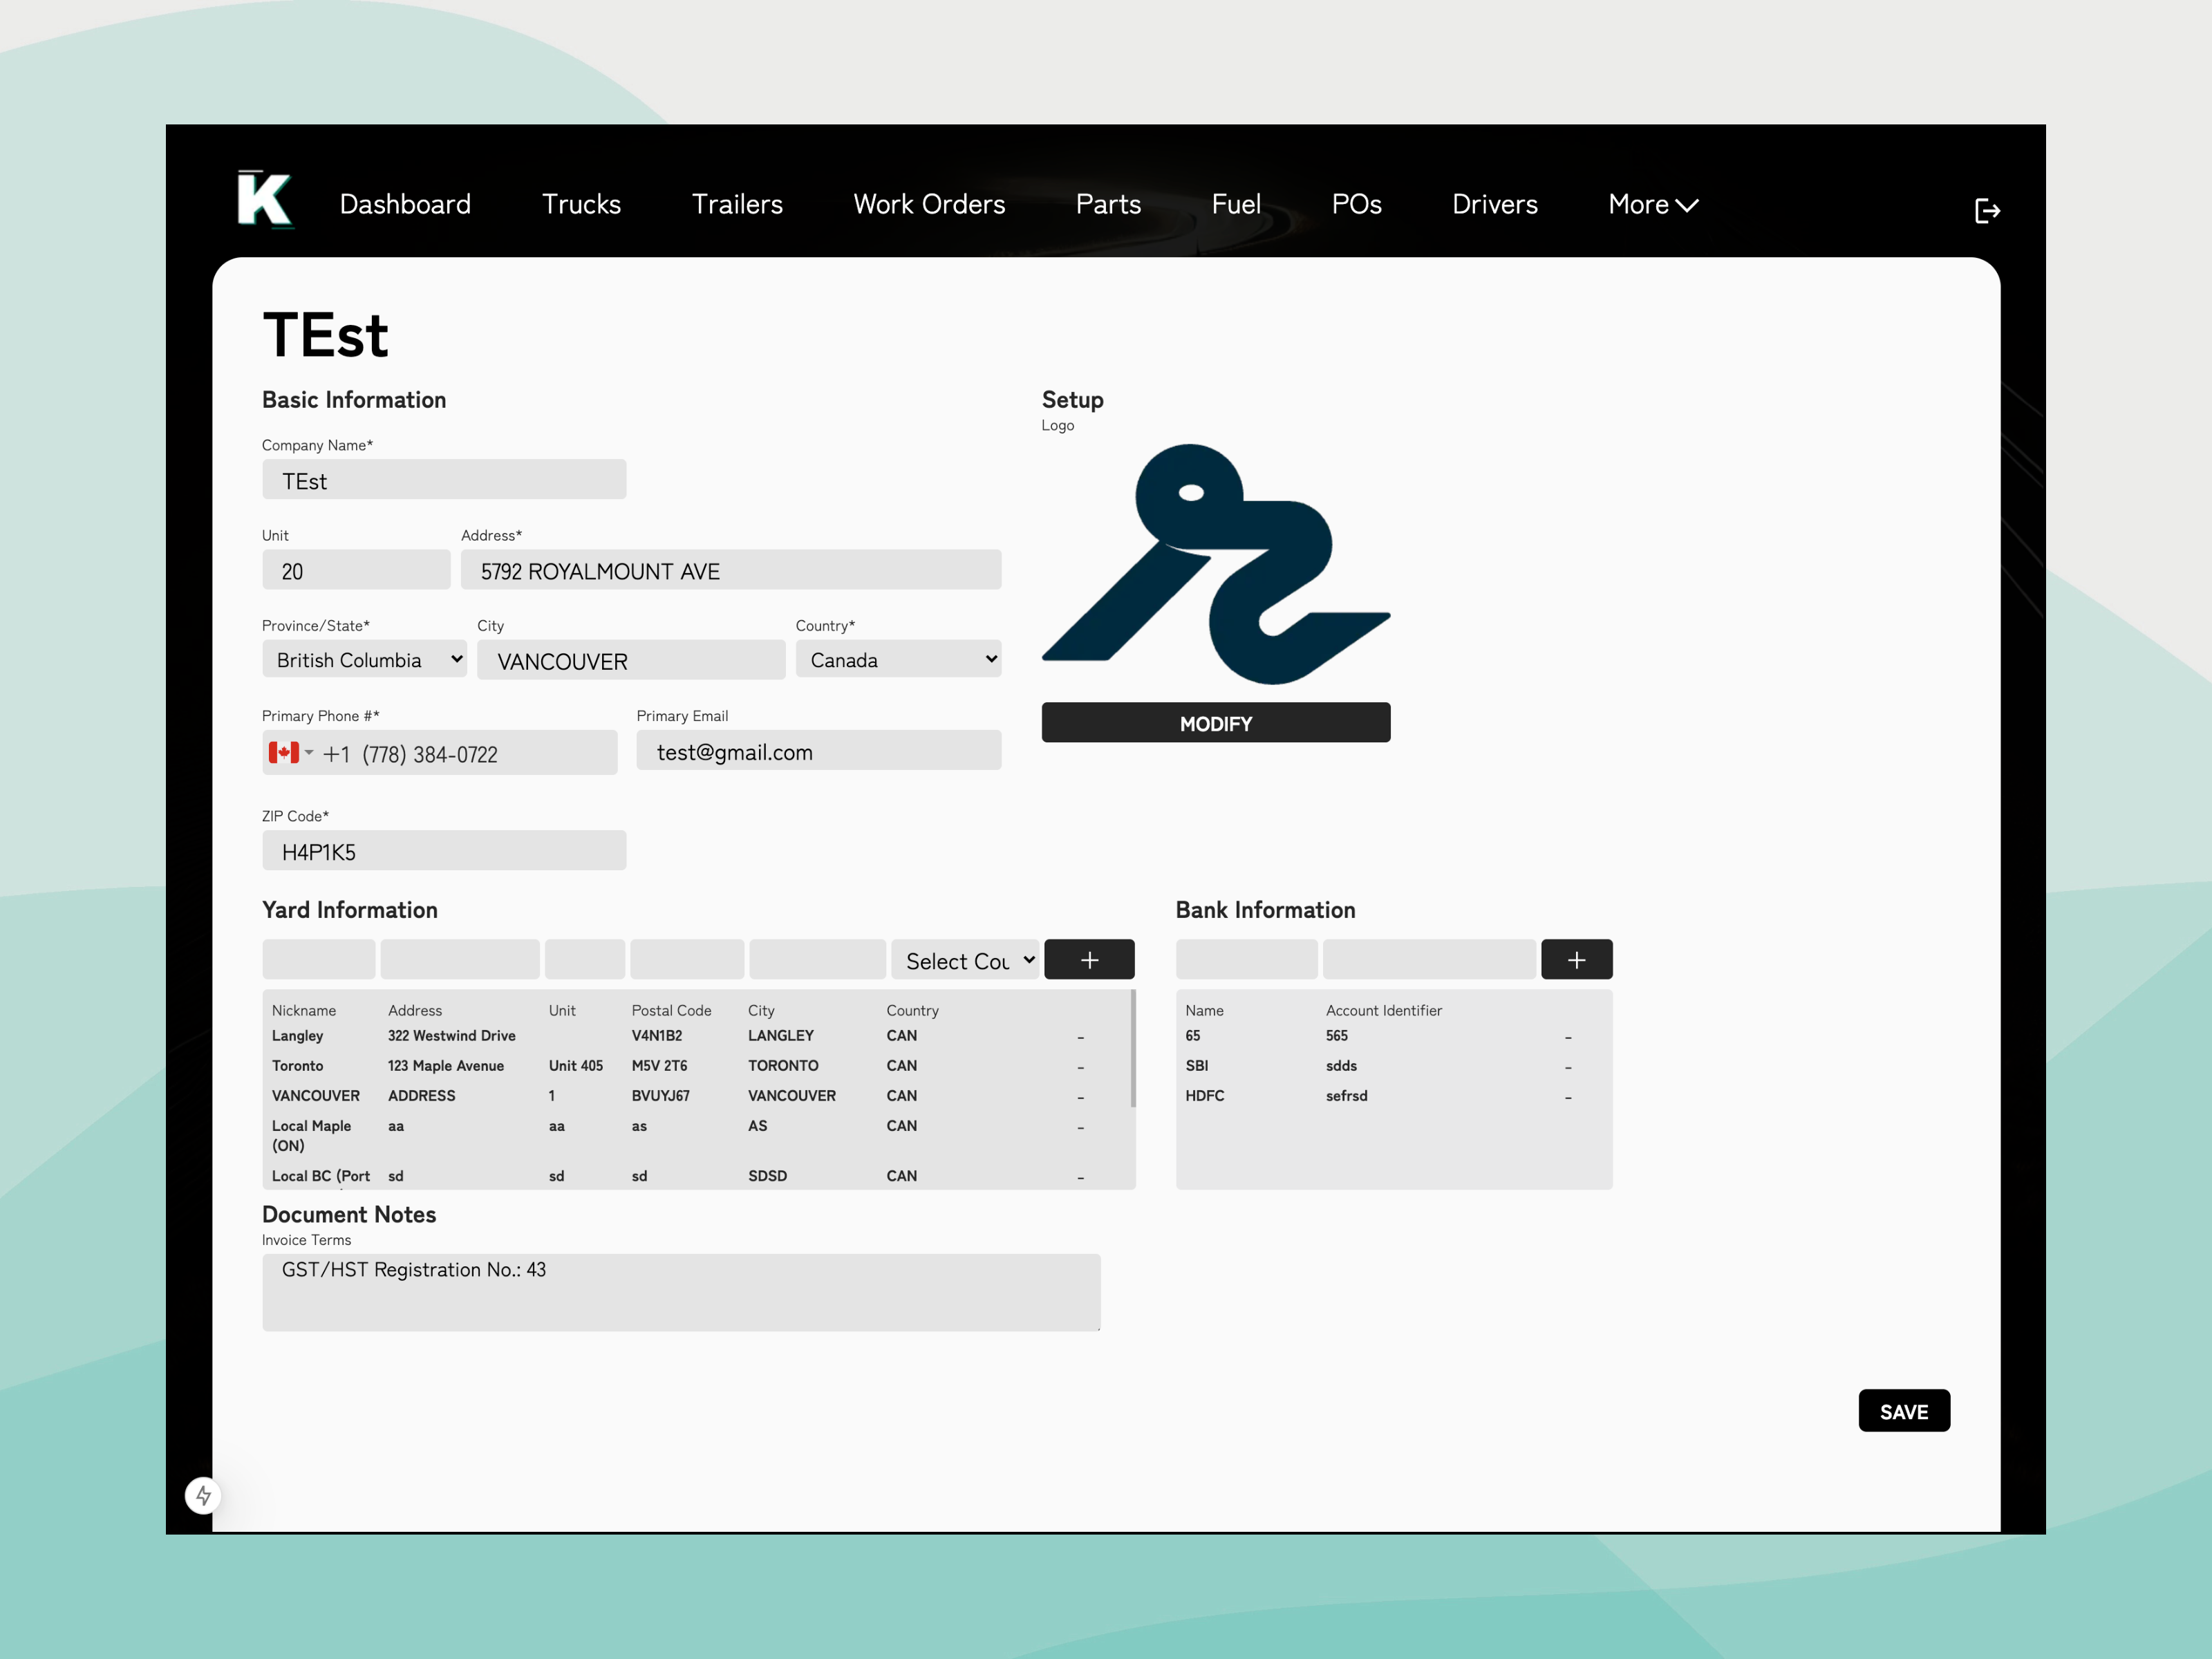Open the Work Orders page
The image size is (2212, 1659).
[x=929, y=205]
